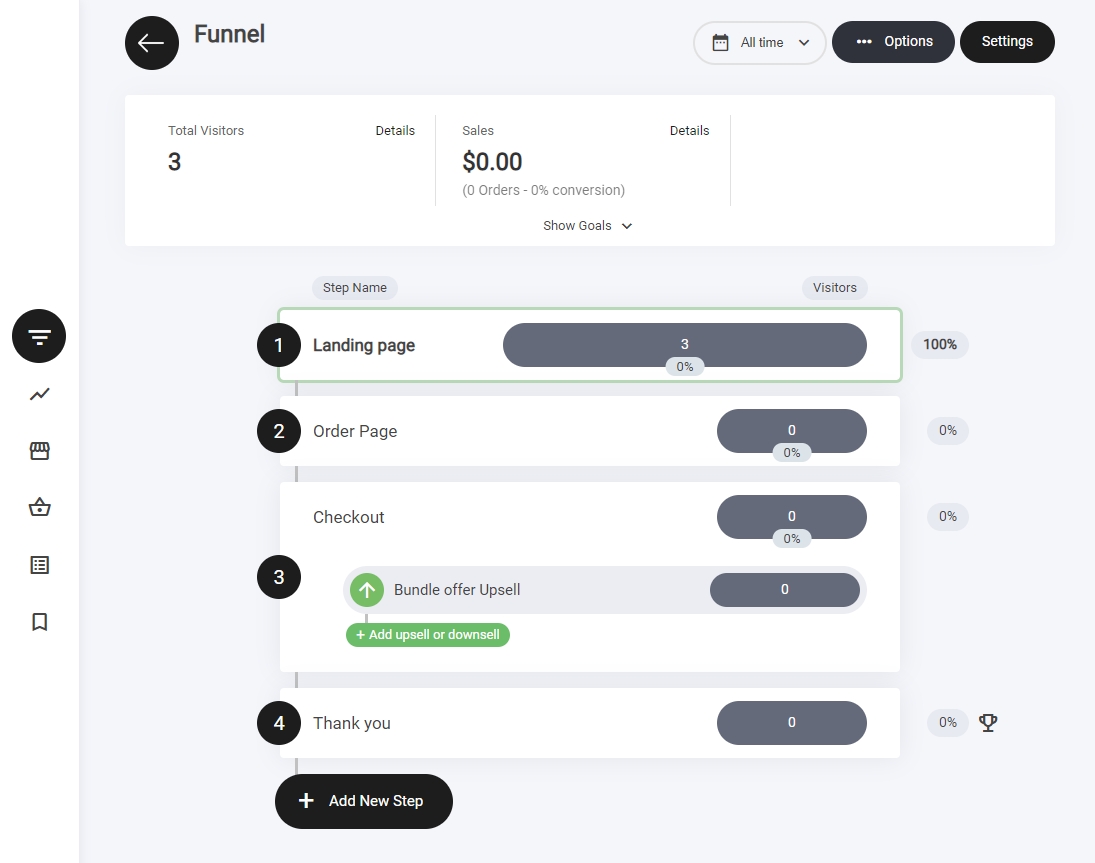
Task: Open the analytics line chart icon
Action: (39, 394)
